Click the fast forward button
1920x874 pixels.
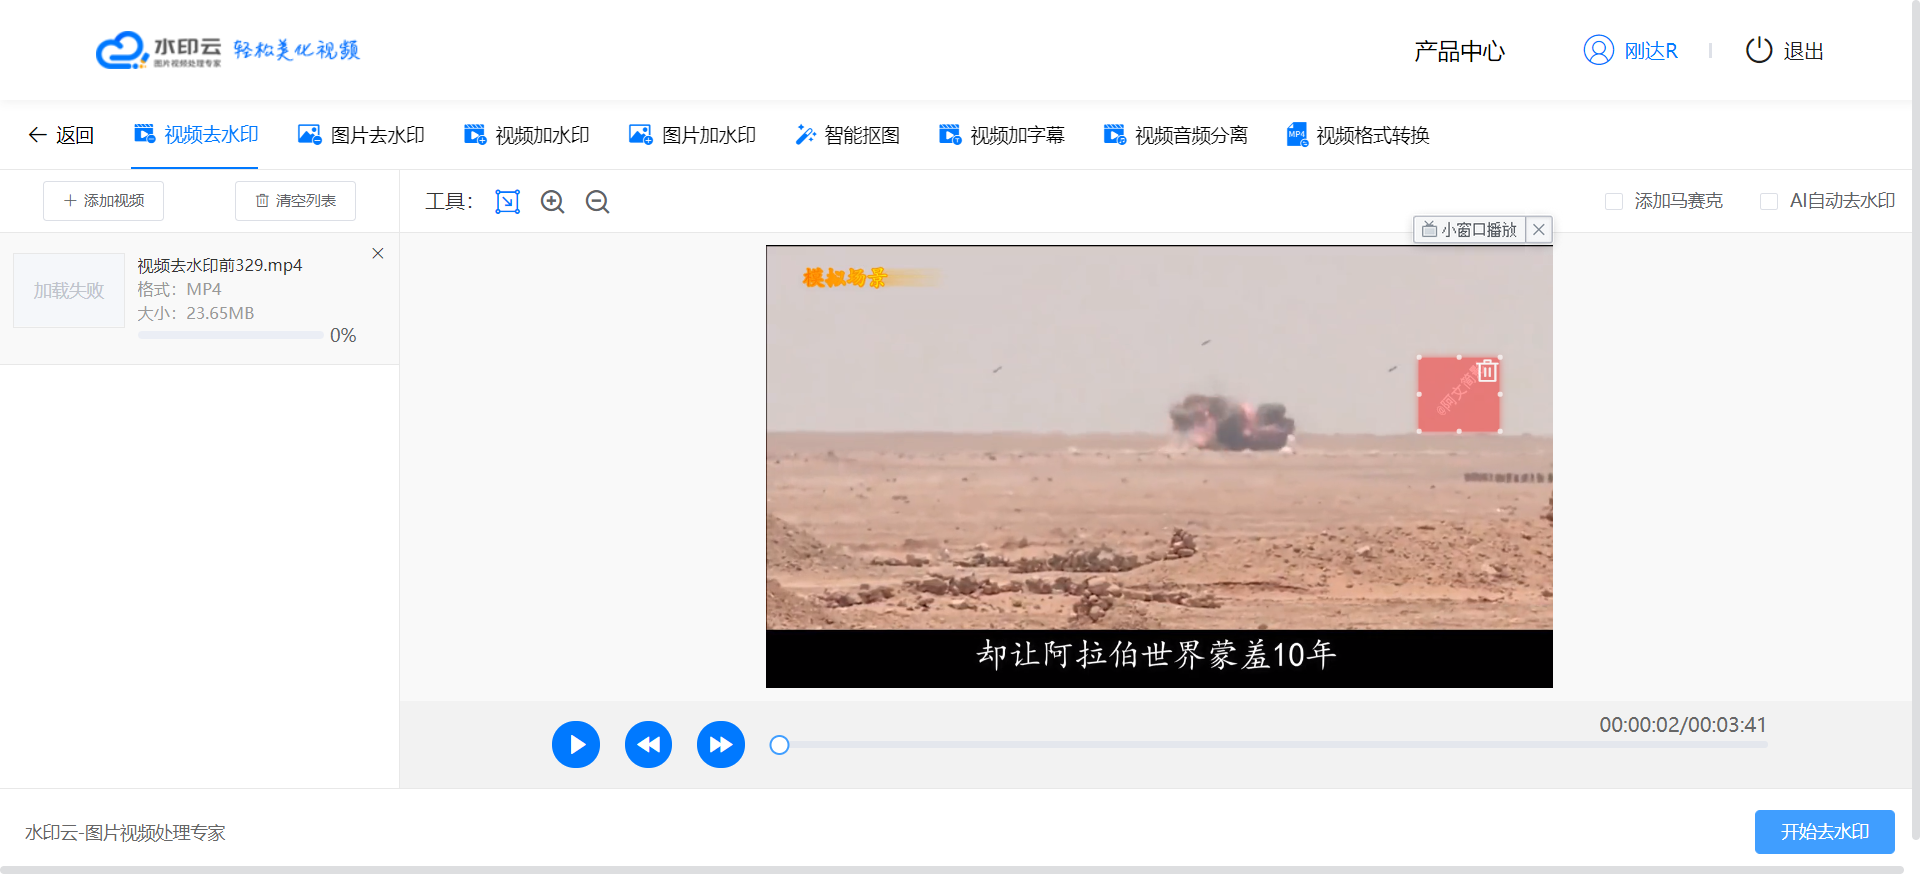(x=721, y=745)
